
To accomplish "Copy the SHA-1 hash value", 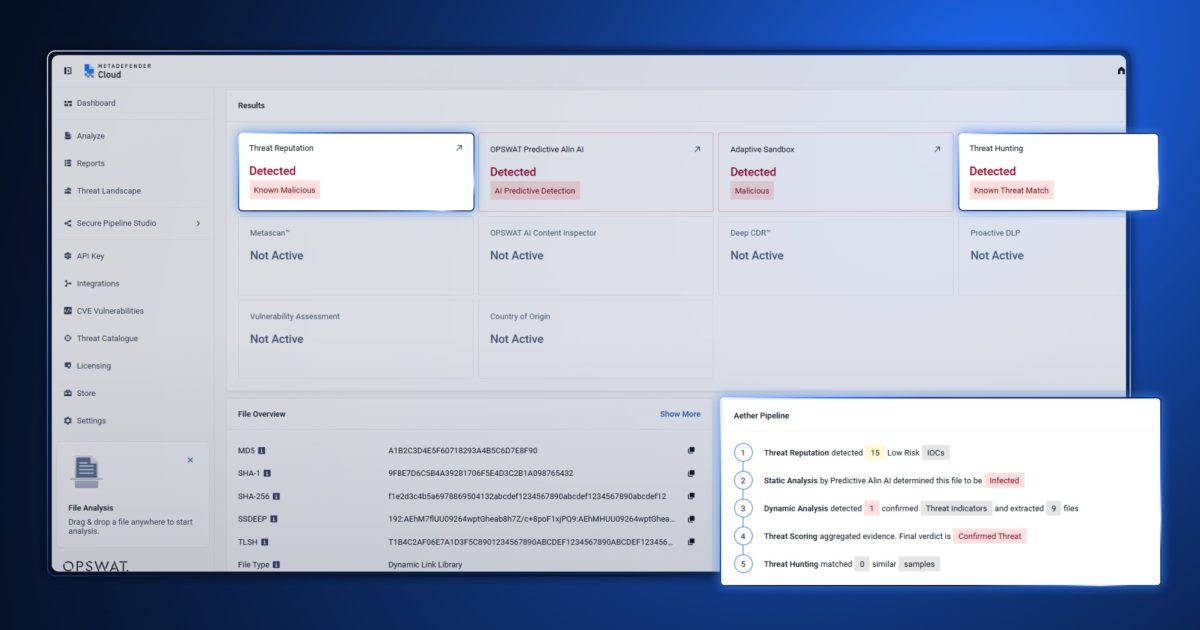I will pyautogui.click(x=691, y=474).
